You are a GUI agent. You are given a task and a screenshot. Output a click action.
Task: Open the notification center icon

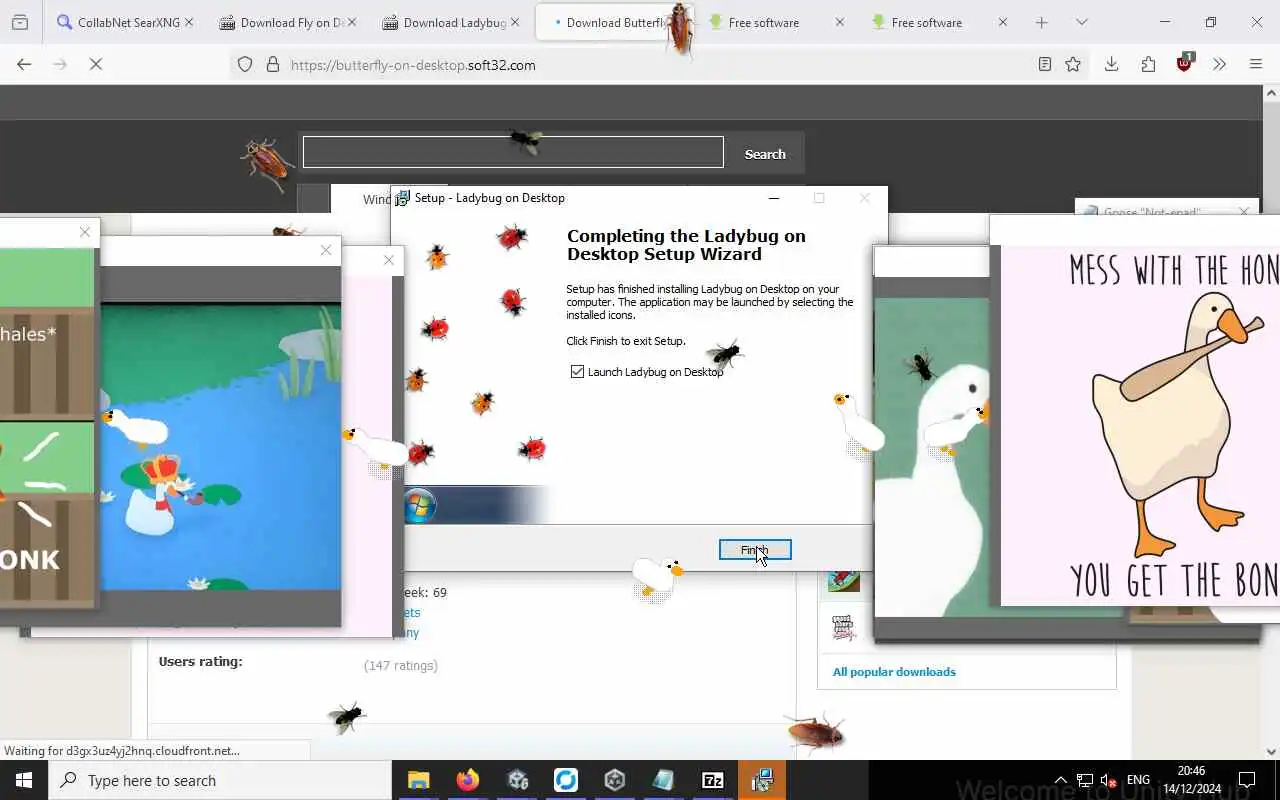pyautogui.click(x=1247, y=780)
